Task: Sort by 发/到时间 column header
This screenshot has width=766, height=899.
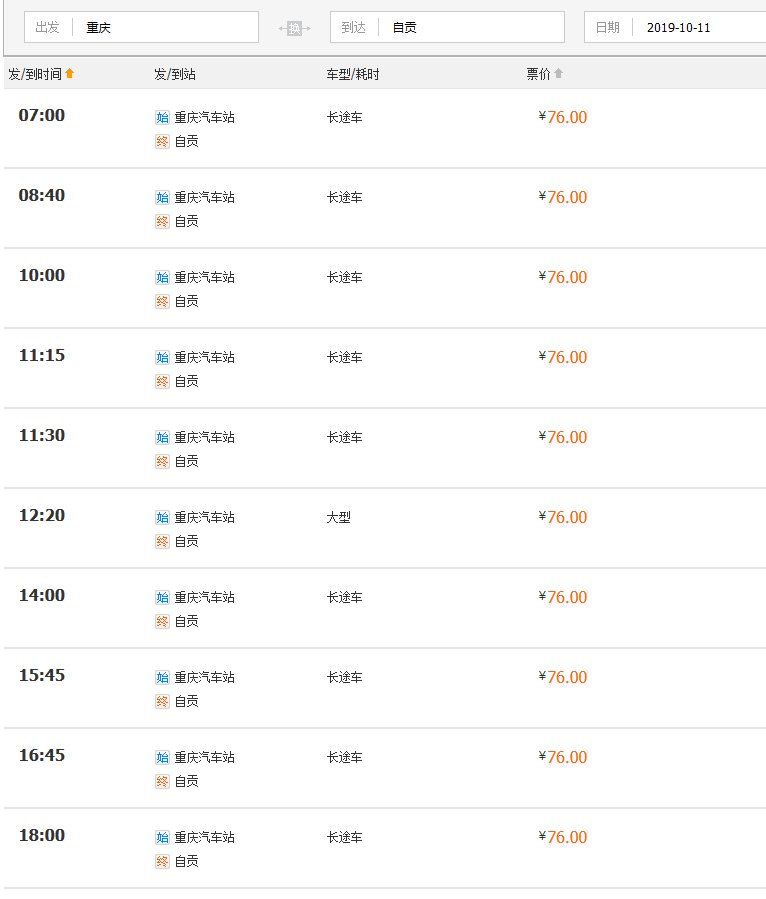Action: pyautogui.click(x=35, y=74)
